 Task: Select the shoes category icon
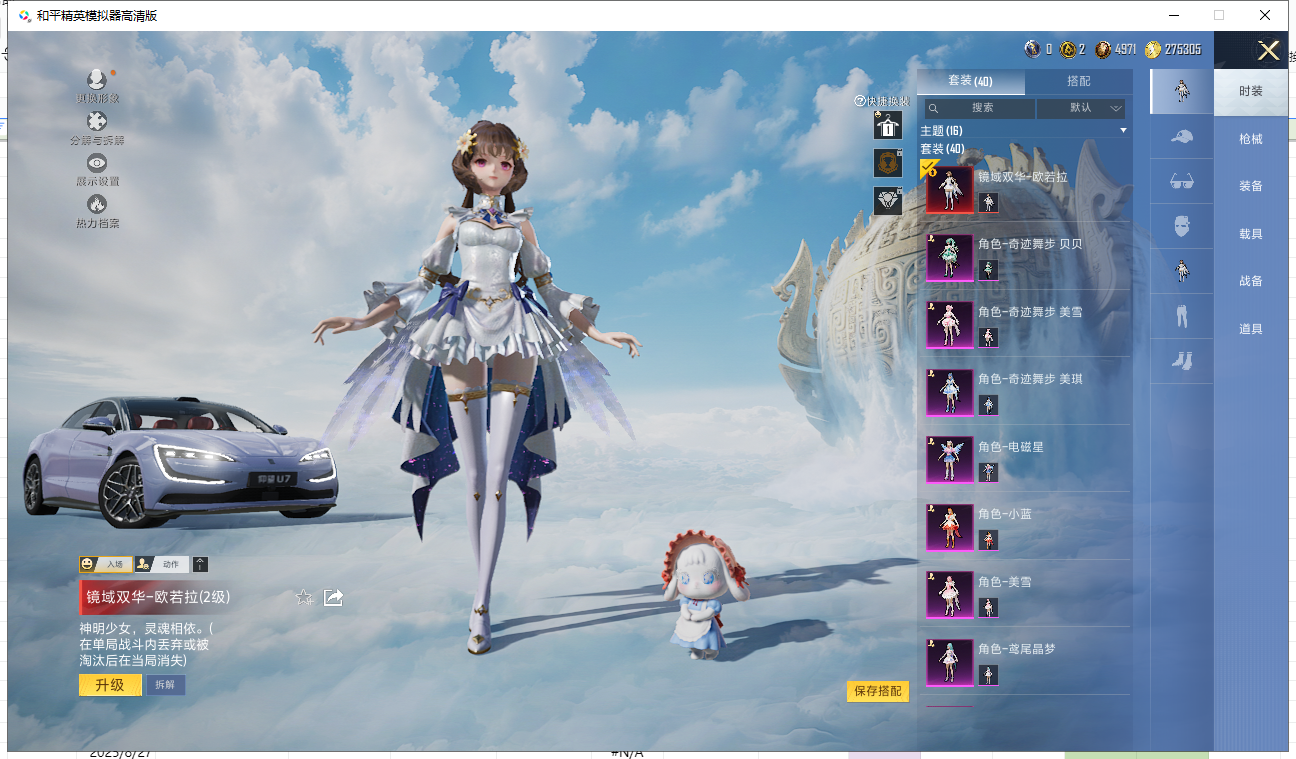point(1181,361)
